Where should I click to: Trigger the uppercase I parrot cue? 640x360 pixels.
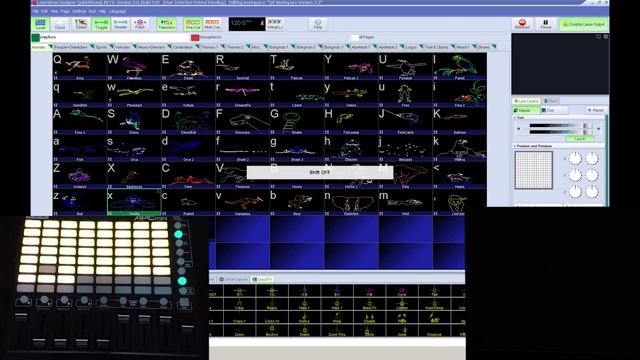460,66
